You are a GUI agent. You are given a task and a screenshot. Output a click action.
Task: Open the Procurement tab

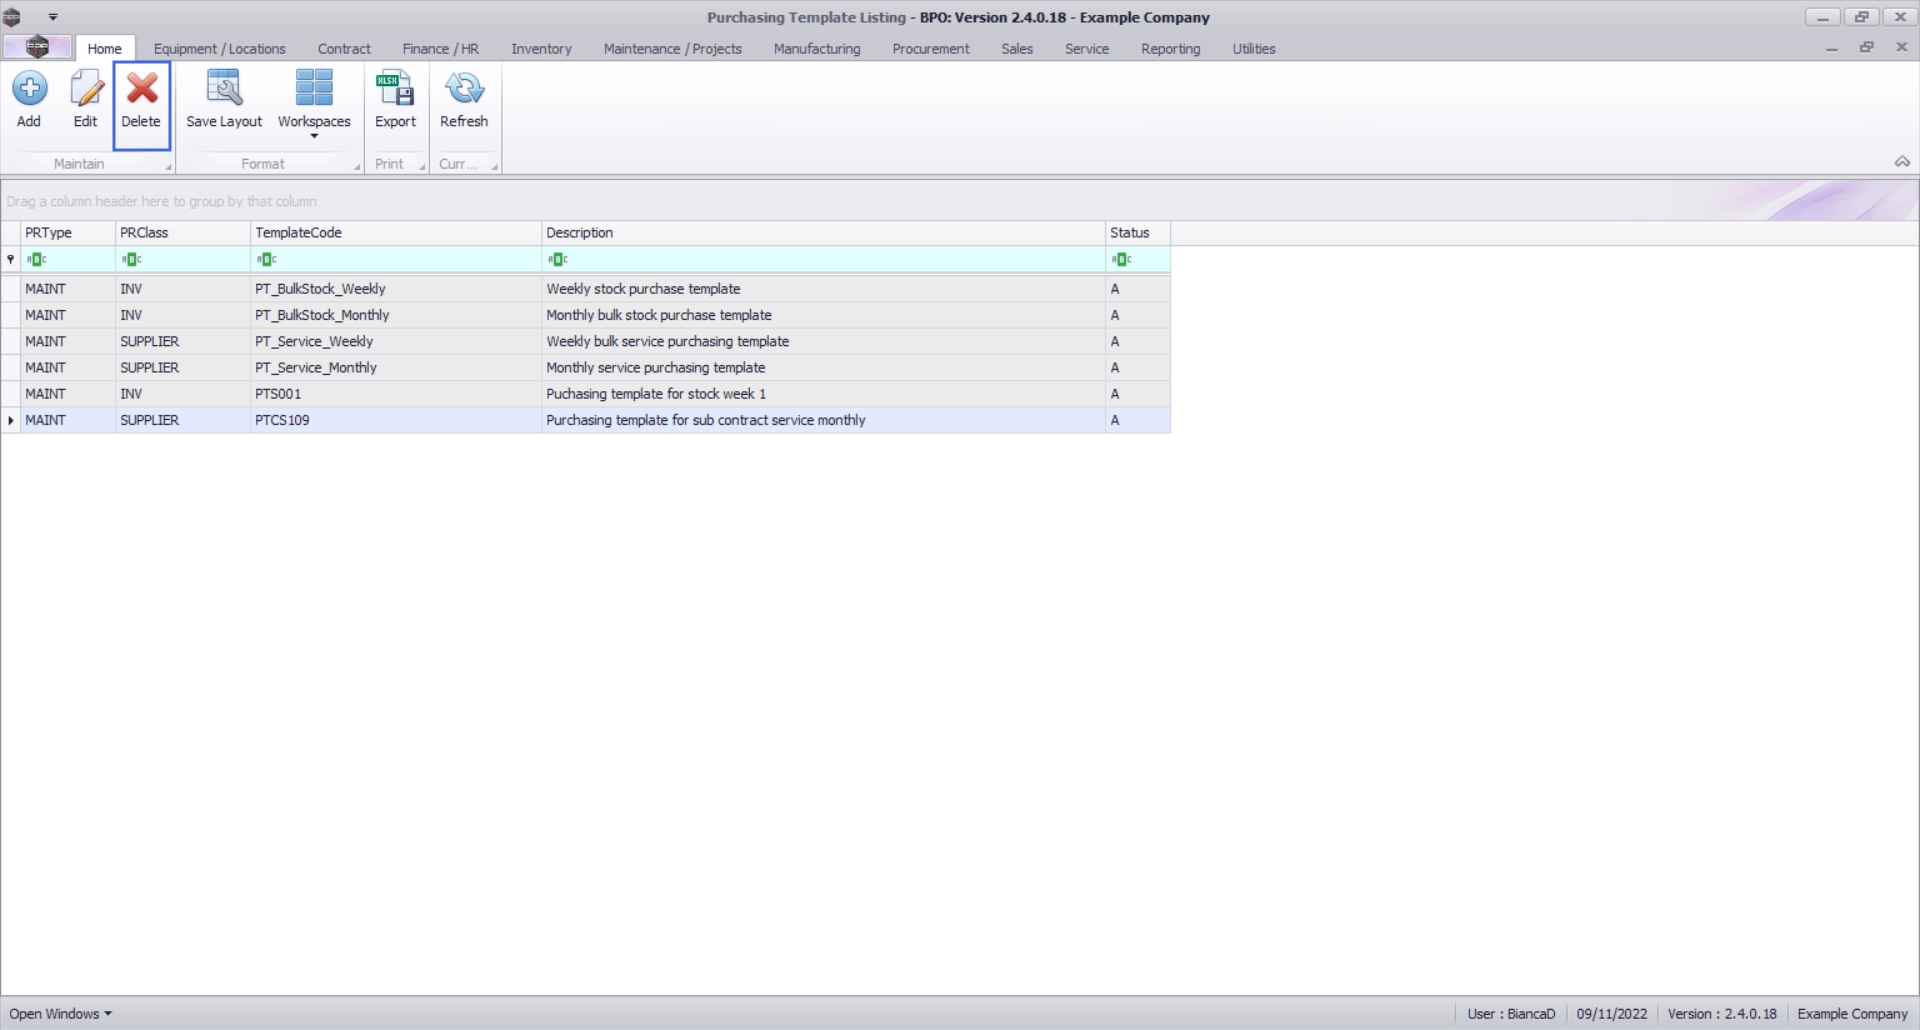(930, 48)
